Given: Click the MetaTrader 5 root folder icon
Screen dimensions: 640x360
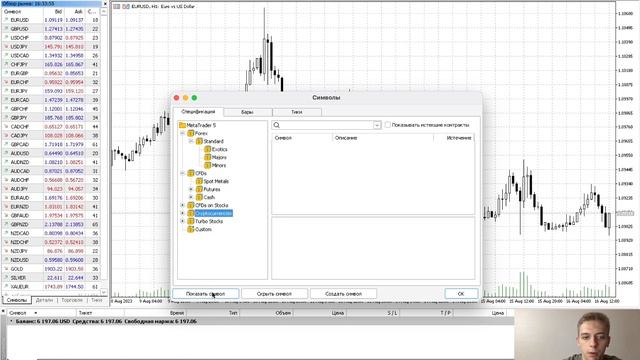Looking at the screenshot, I should coord(182,125).
